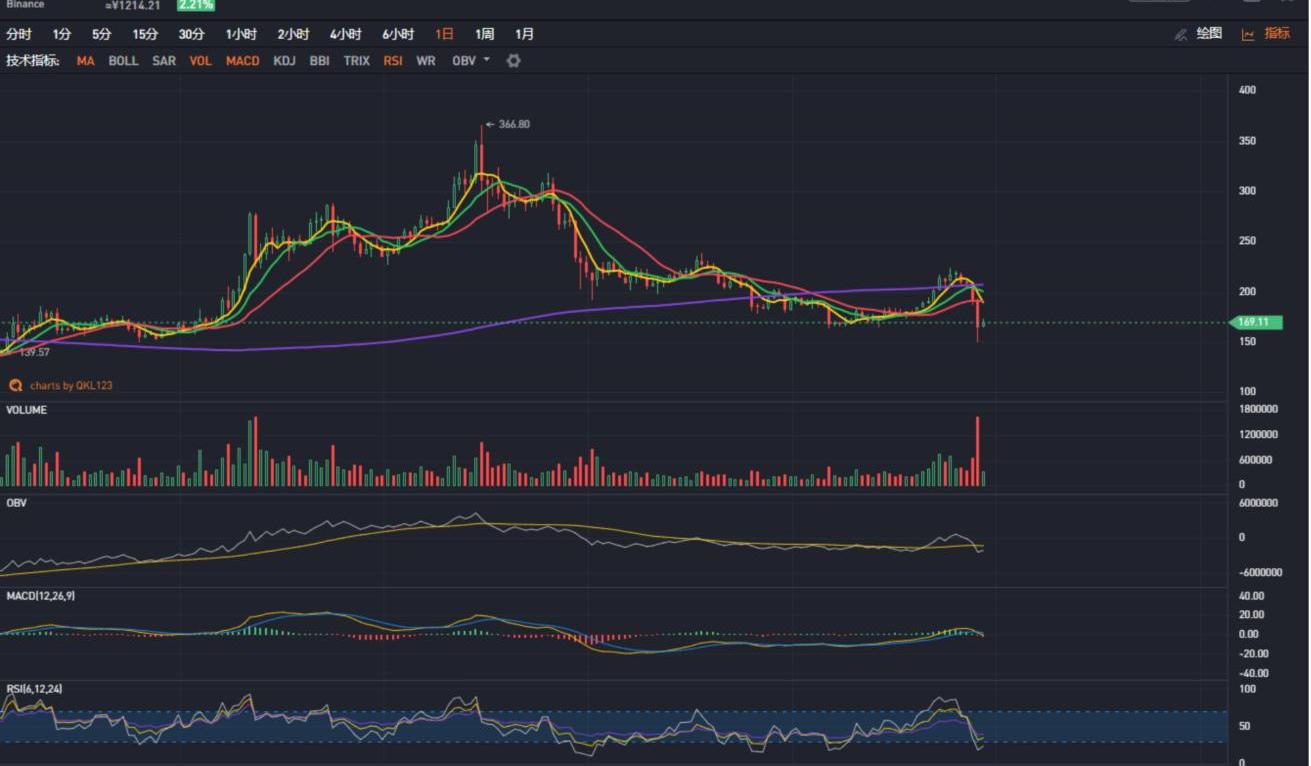The image size is (1311, 766).
Task: Click the pencil drawing tool icon
Action: [1181, 34]
